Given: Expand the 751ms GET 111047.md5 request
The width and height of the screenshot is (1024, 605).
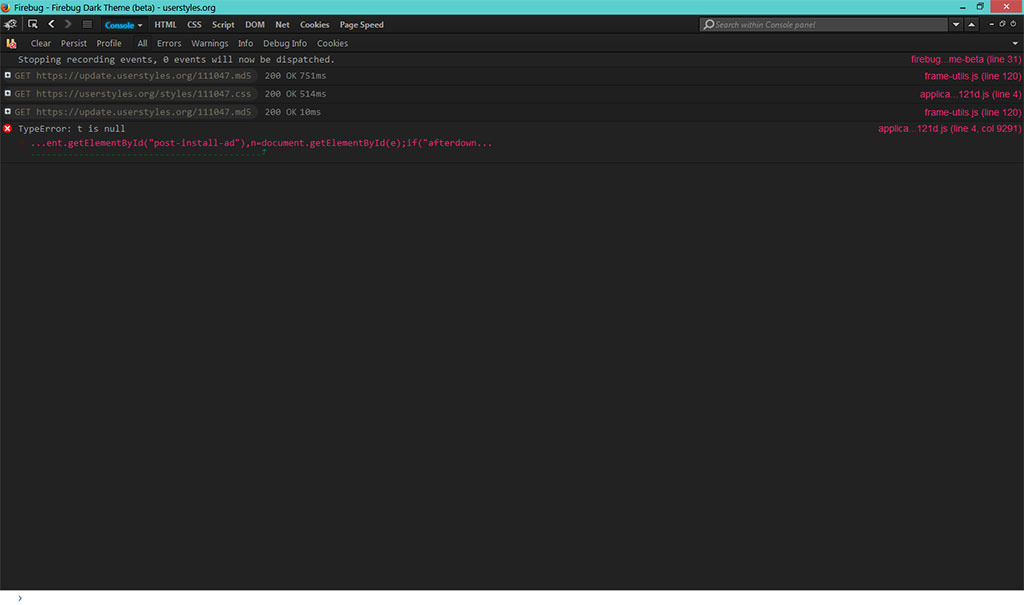Looking at the screenshot, I should tap(8, 75).
